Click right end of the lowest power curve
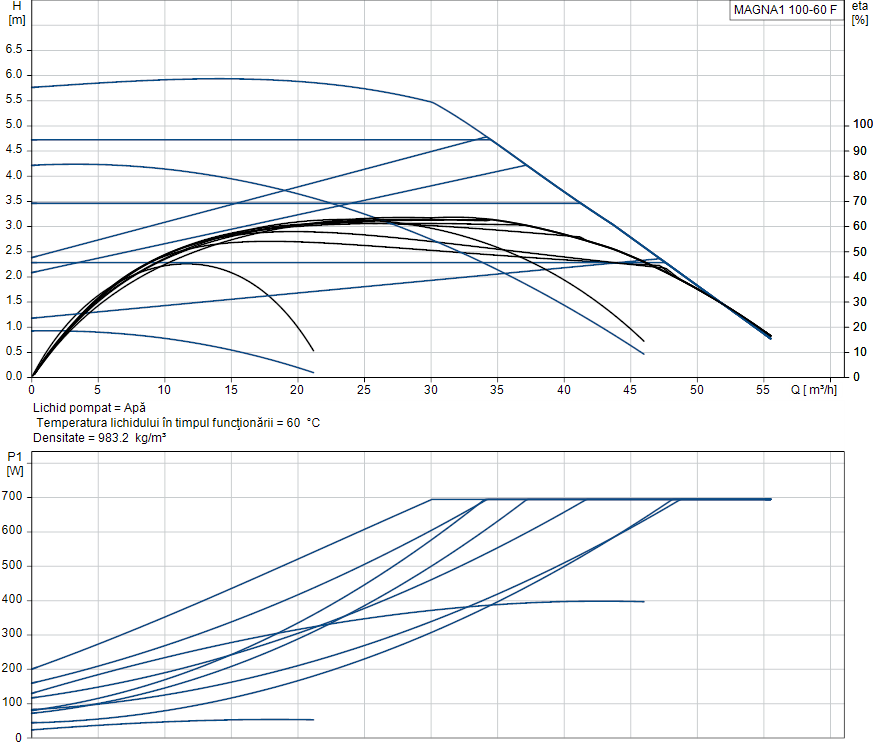The width and height of the screenshot is (876, 755). click(313, 719)
